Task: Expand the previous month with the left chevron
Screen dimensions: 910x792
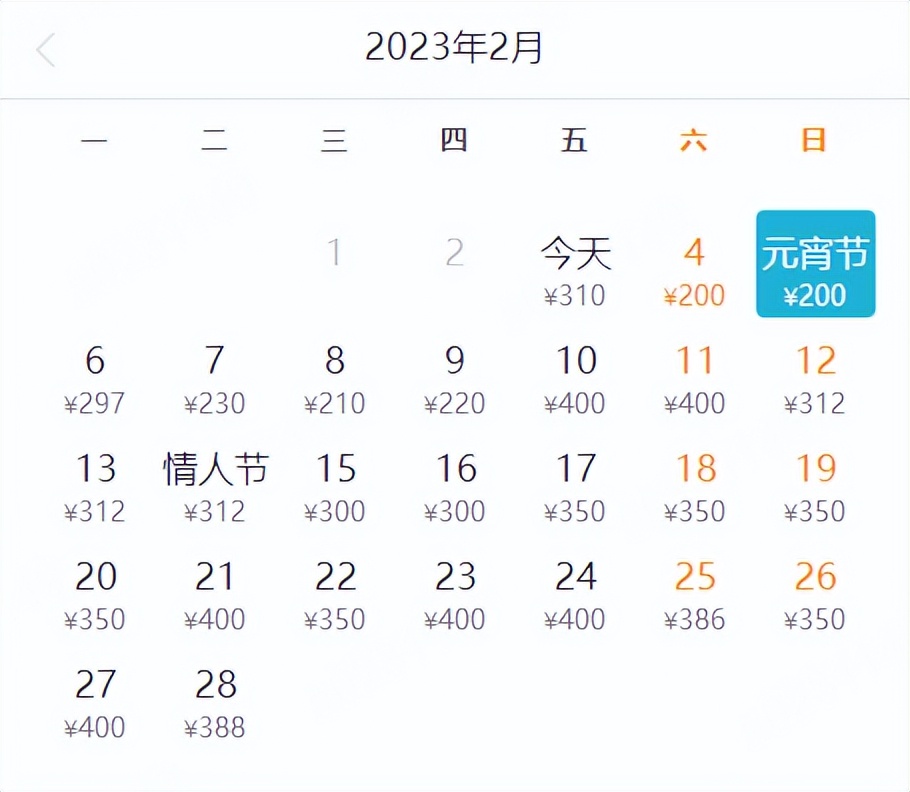Action: tap(45, 48)
